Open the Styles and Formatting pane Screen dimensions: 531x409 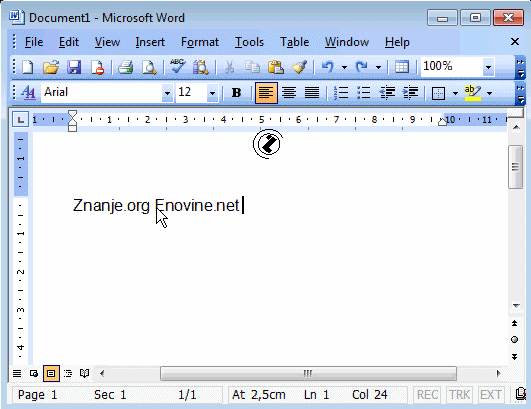click(28, 92)
